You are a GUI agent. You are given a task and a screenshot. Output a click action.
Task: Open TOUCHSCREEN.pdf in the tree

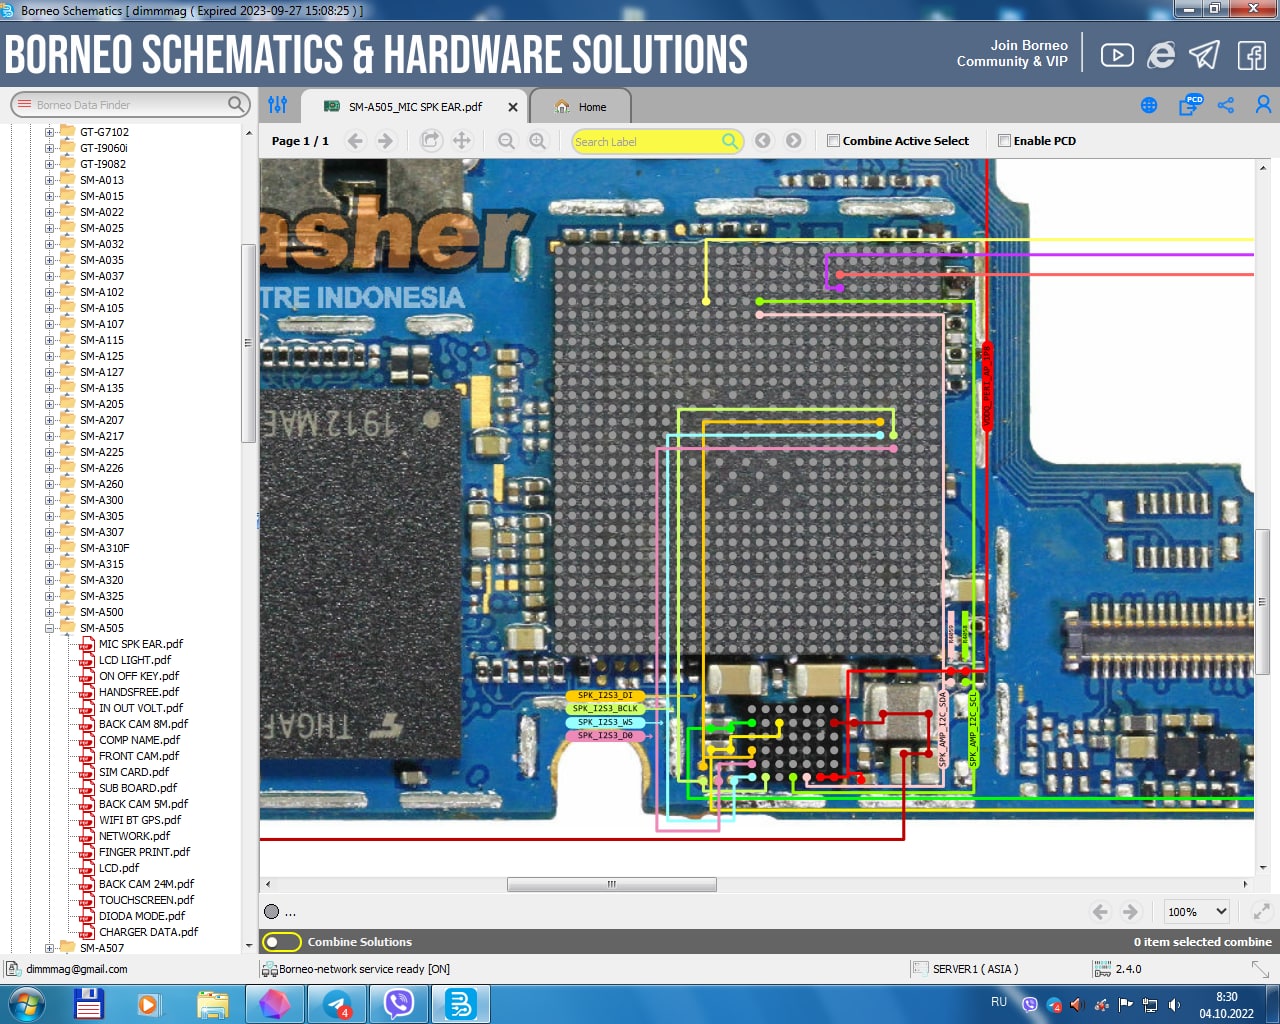coord(146,900)
